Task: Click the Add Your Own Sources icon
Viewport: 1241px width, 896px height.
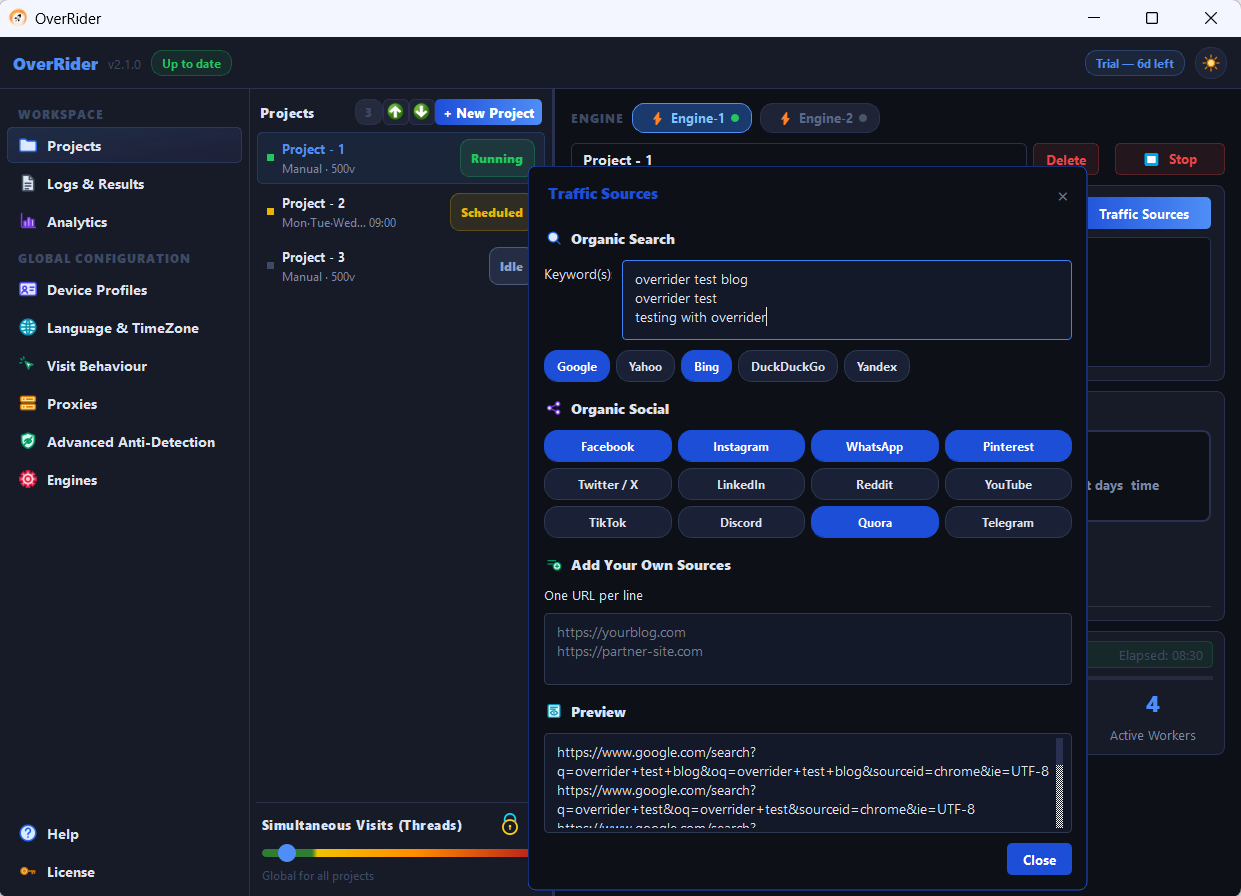Action: [554, 565]
